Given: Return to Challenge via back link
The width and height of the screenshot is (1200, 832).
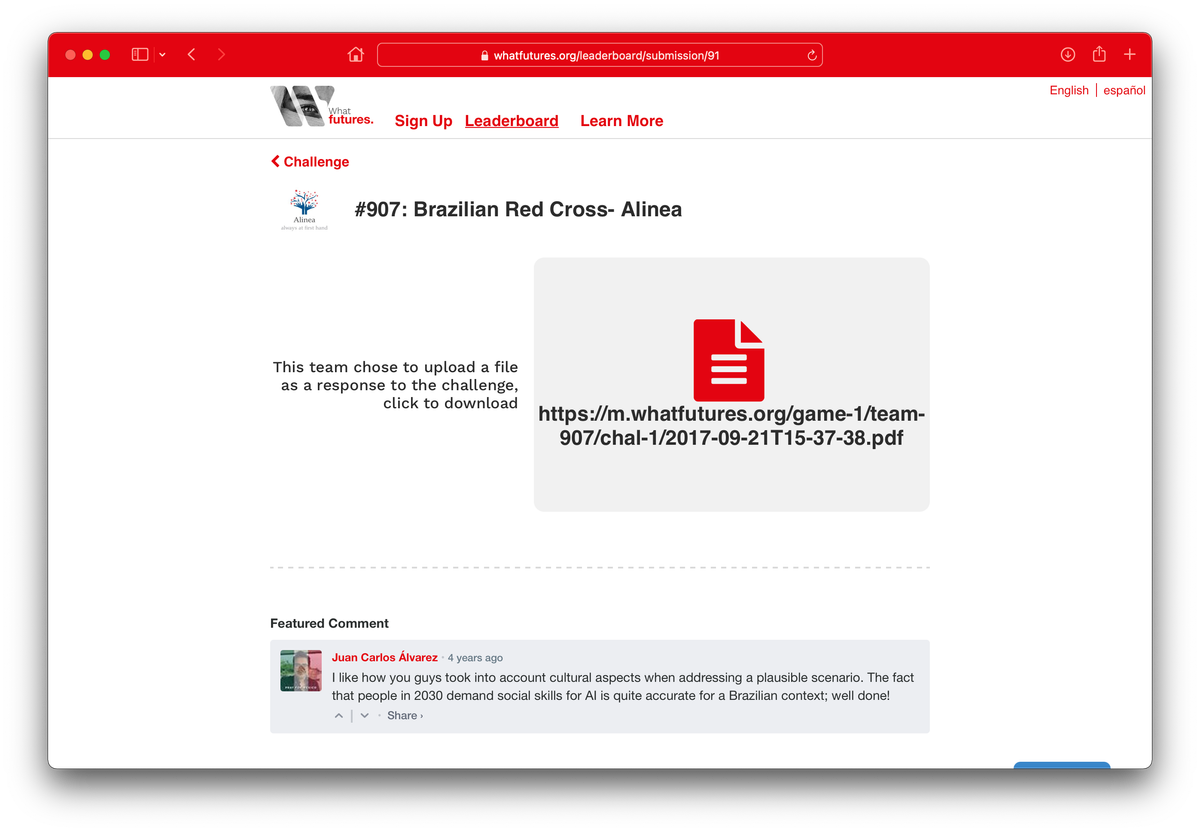Looking at the screenshot, I should 310,162.
